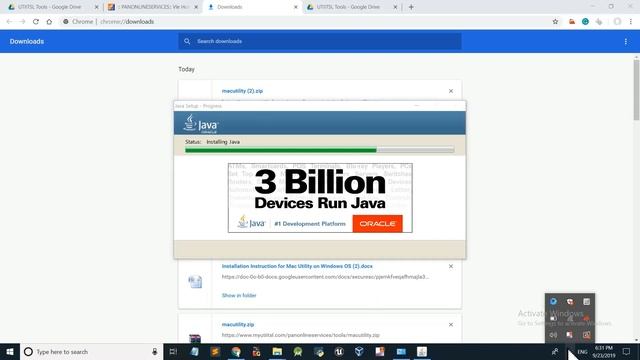The width and height of the screenshot is (640, 360).
Task: Open the Action Center notifications icon
Action: (x=627, y=352)
